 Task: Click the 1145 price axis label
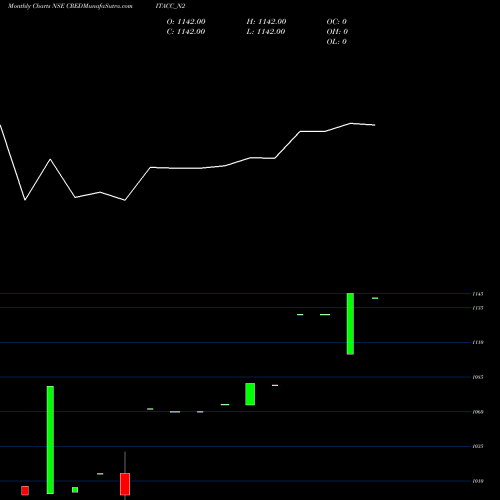click(478, 294)
